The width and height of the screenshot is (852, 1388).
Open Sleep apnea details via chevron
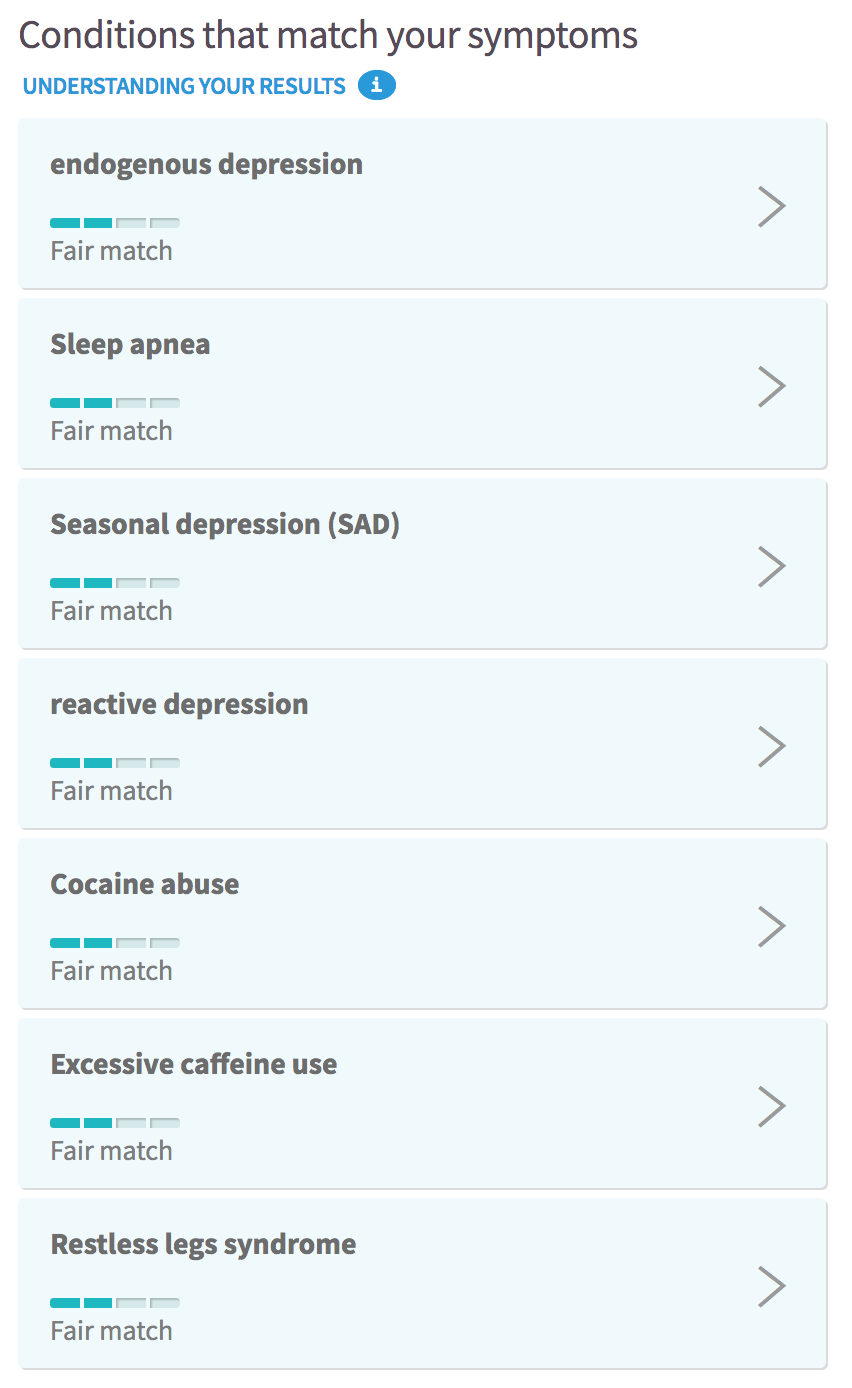771,386
